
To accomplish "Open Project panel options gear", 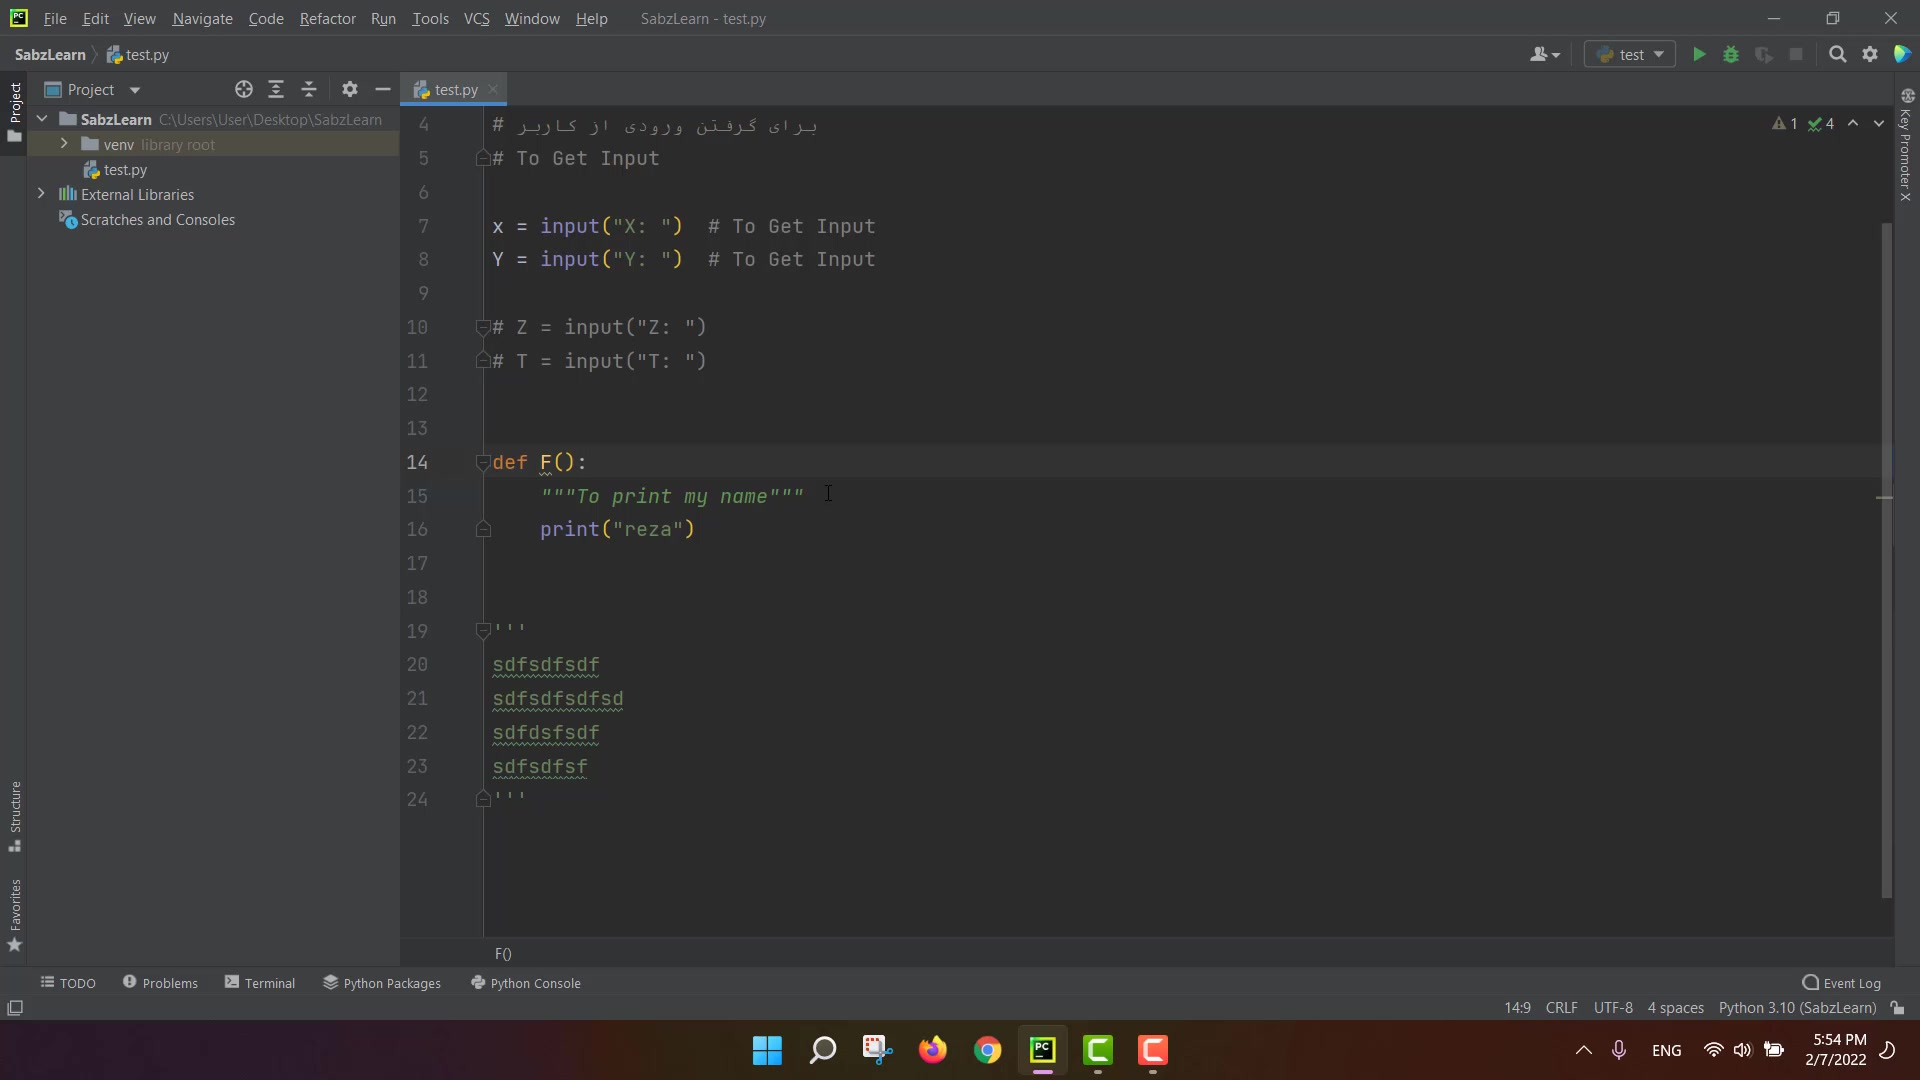I will coord(349,90).
